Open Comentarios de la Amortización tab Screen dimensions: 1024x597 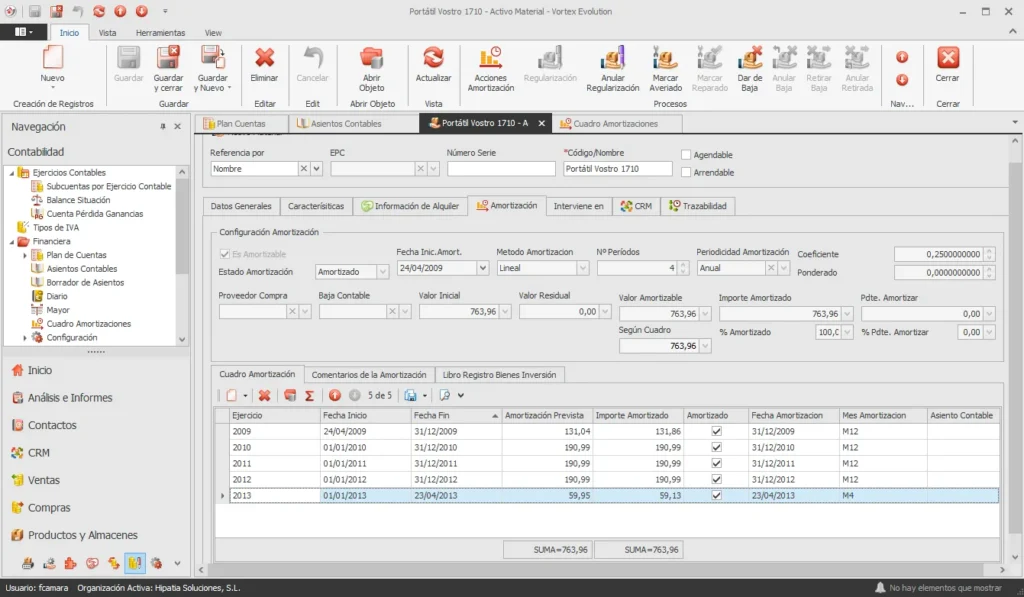[x=369, y=375]
